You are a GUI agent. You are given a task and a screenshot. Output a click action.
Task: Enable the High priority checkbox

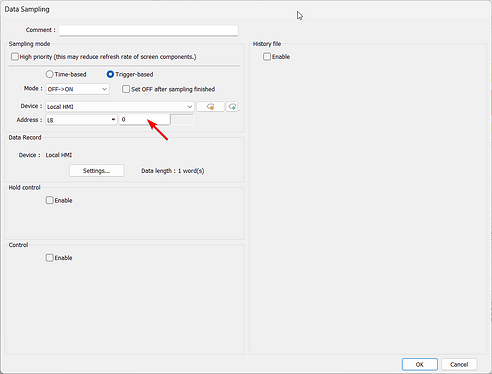[15, 57]
